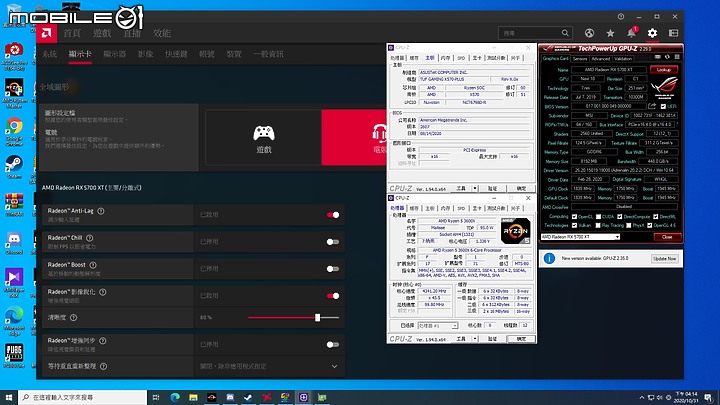Click the Radeon Anti-Lag help icon

coord(101,211)
